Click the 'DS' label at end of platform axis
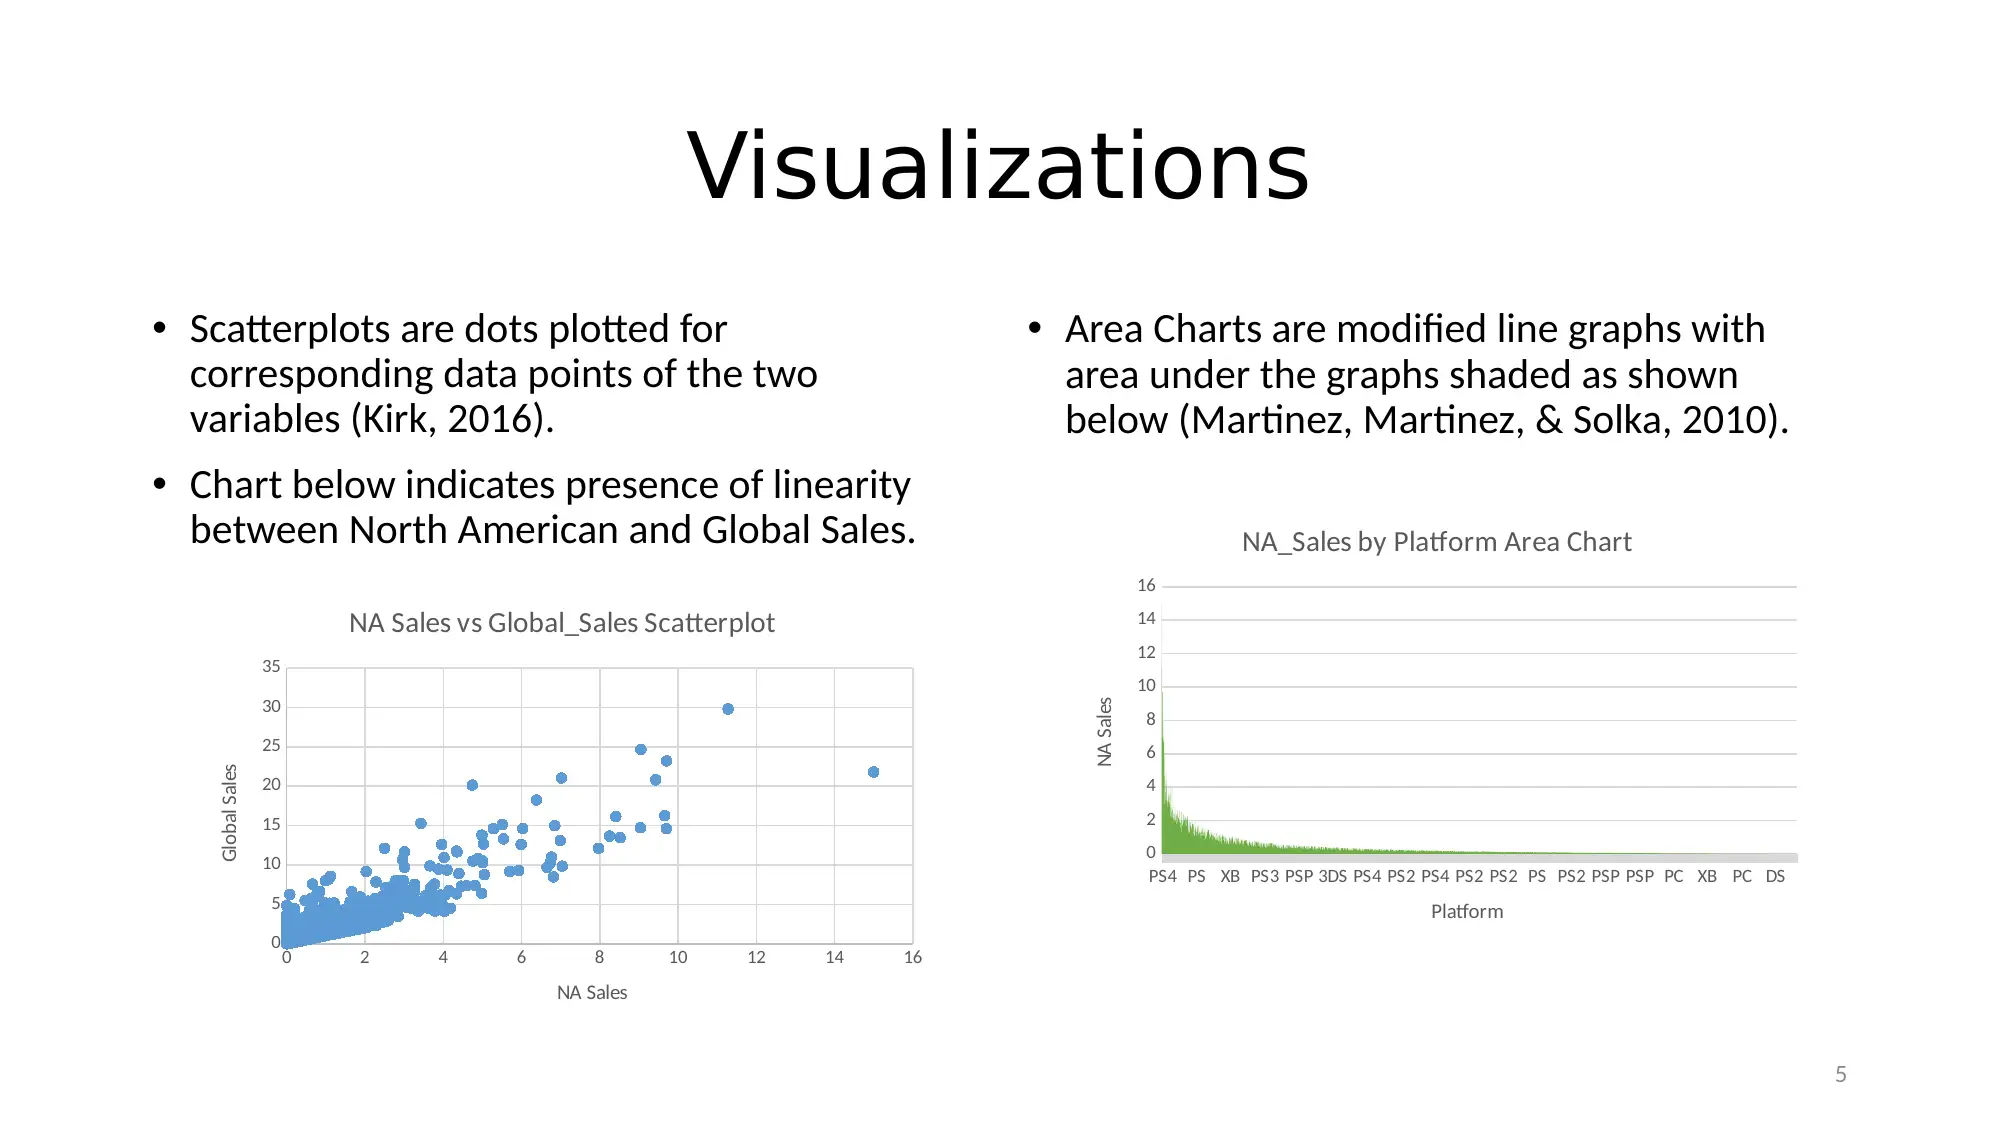Screen dimensions: 2001x1125 pyautogui.click(x=1775, y=876)
